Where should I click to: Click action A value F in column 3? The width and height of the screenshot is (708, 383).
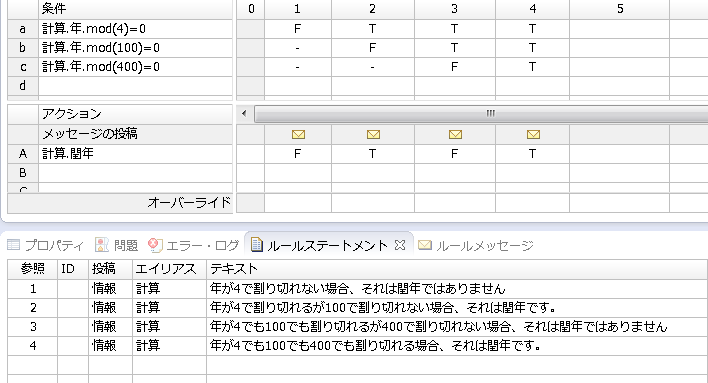(x=455, y=154)
